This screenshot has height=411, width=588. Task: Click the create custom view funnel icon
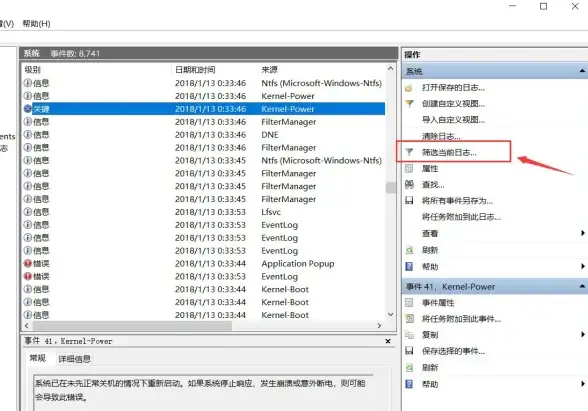409,104
